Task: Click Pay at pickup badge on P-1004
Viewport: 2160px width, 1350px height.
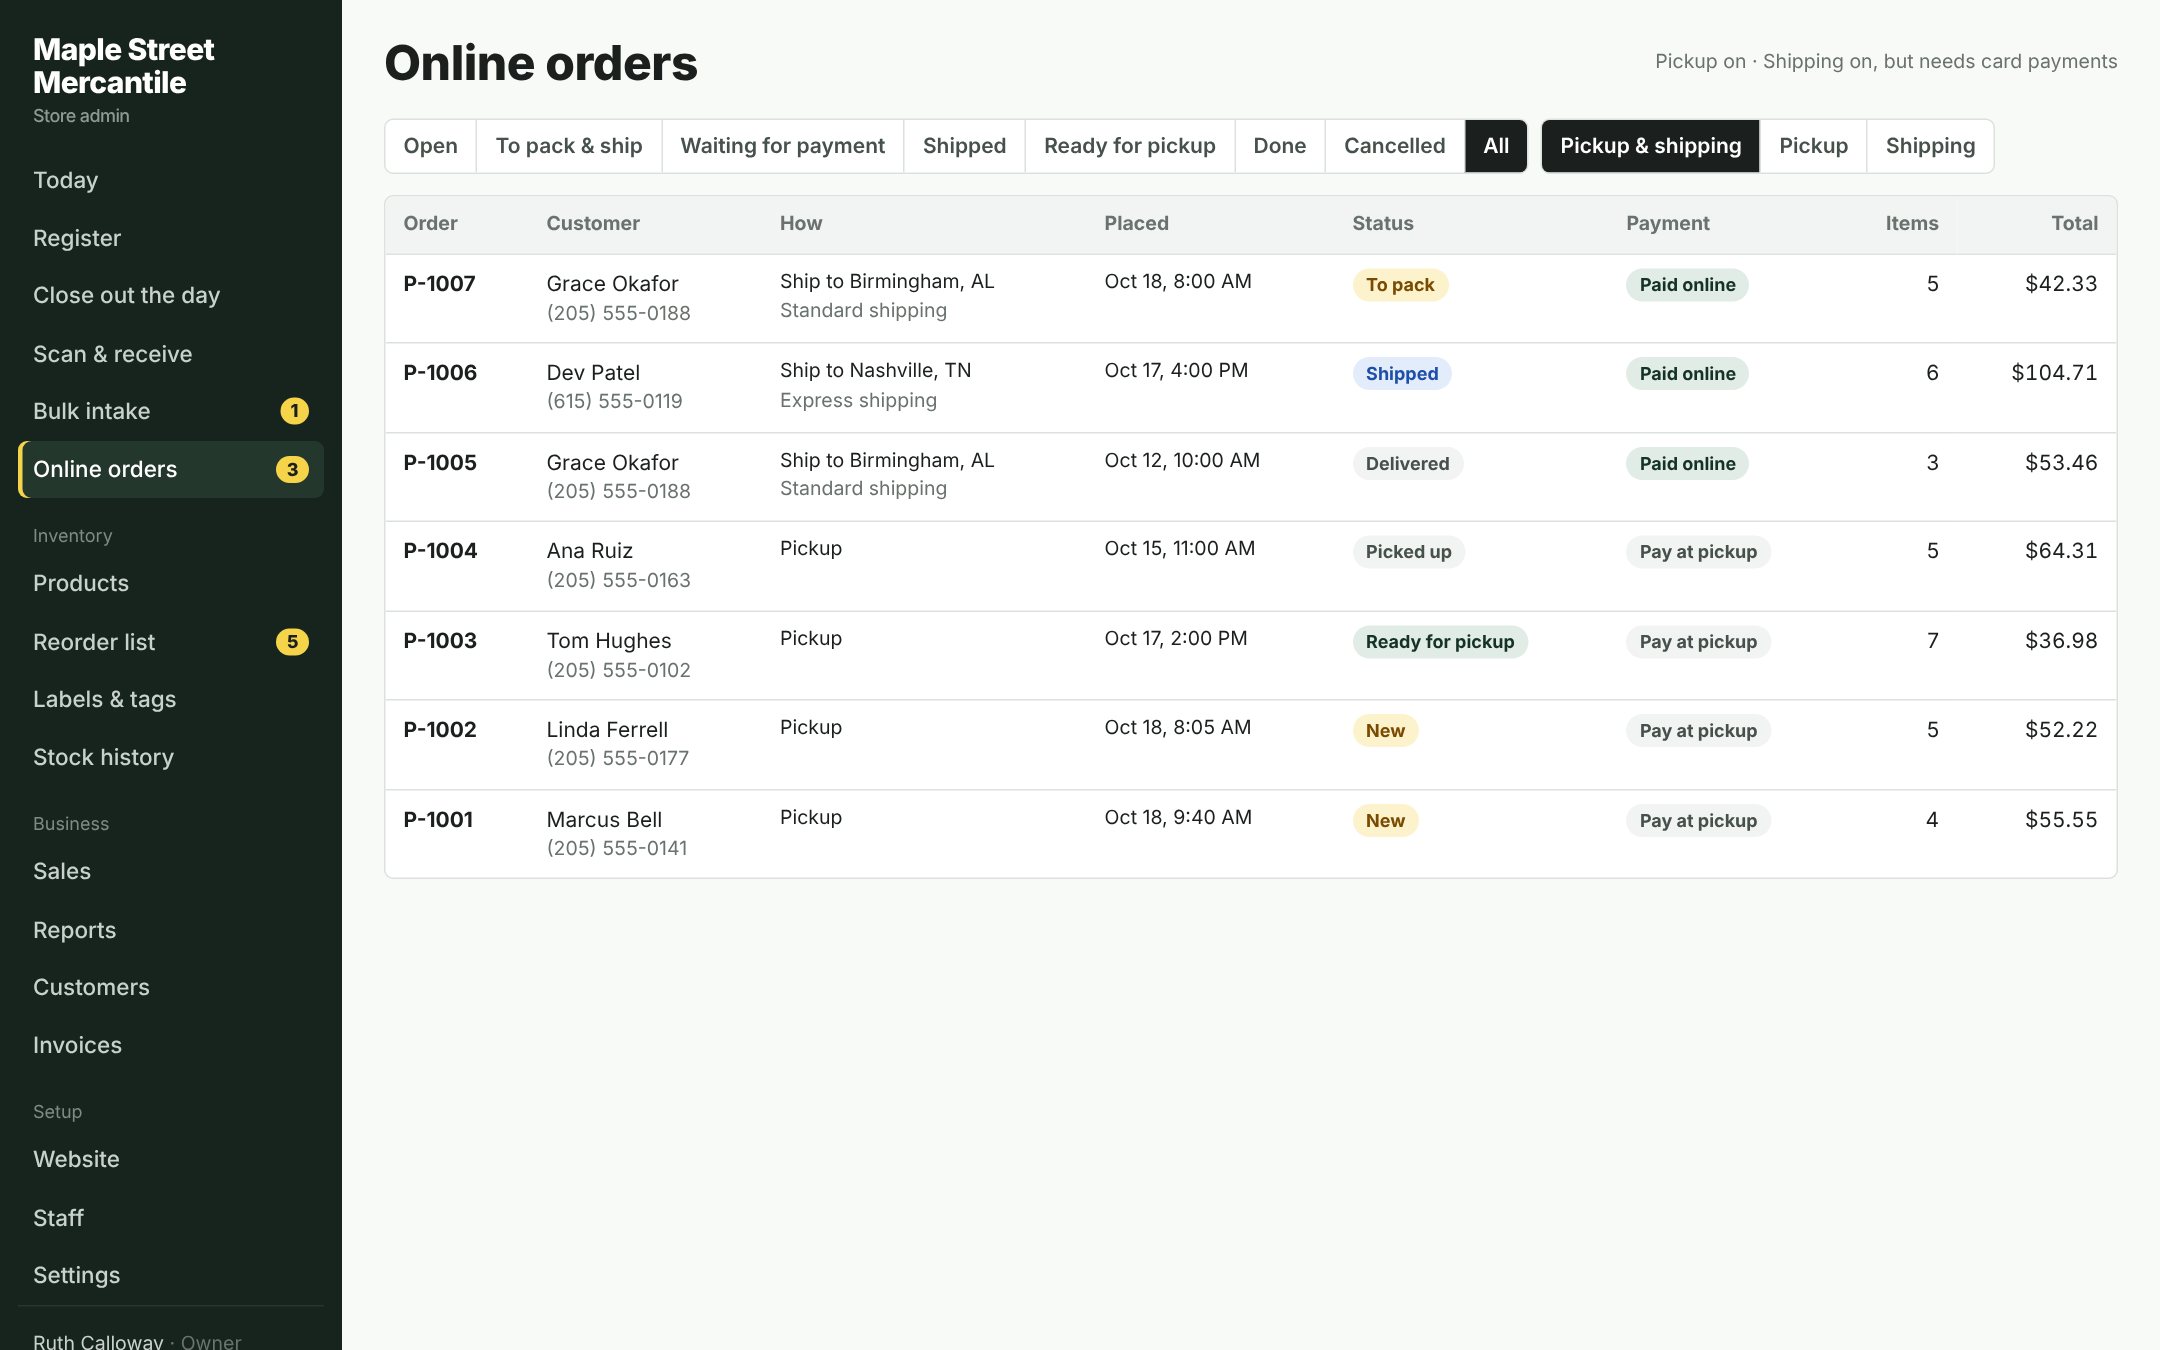Action: click(x=1698, y=552)
